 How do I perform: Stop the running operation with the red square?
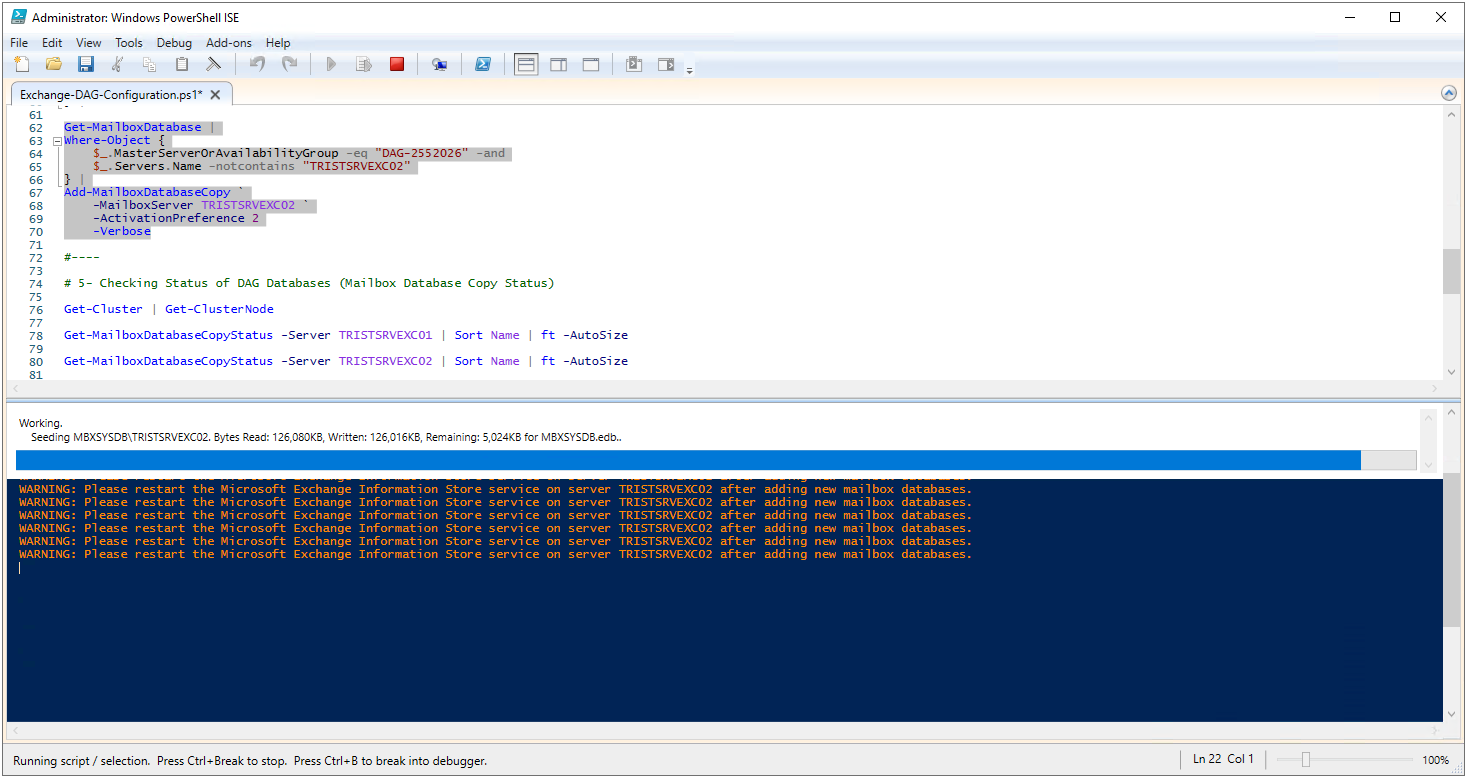pyautogui.click(x=397, y=64)
